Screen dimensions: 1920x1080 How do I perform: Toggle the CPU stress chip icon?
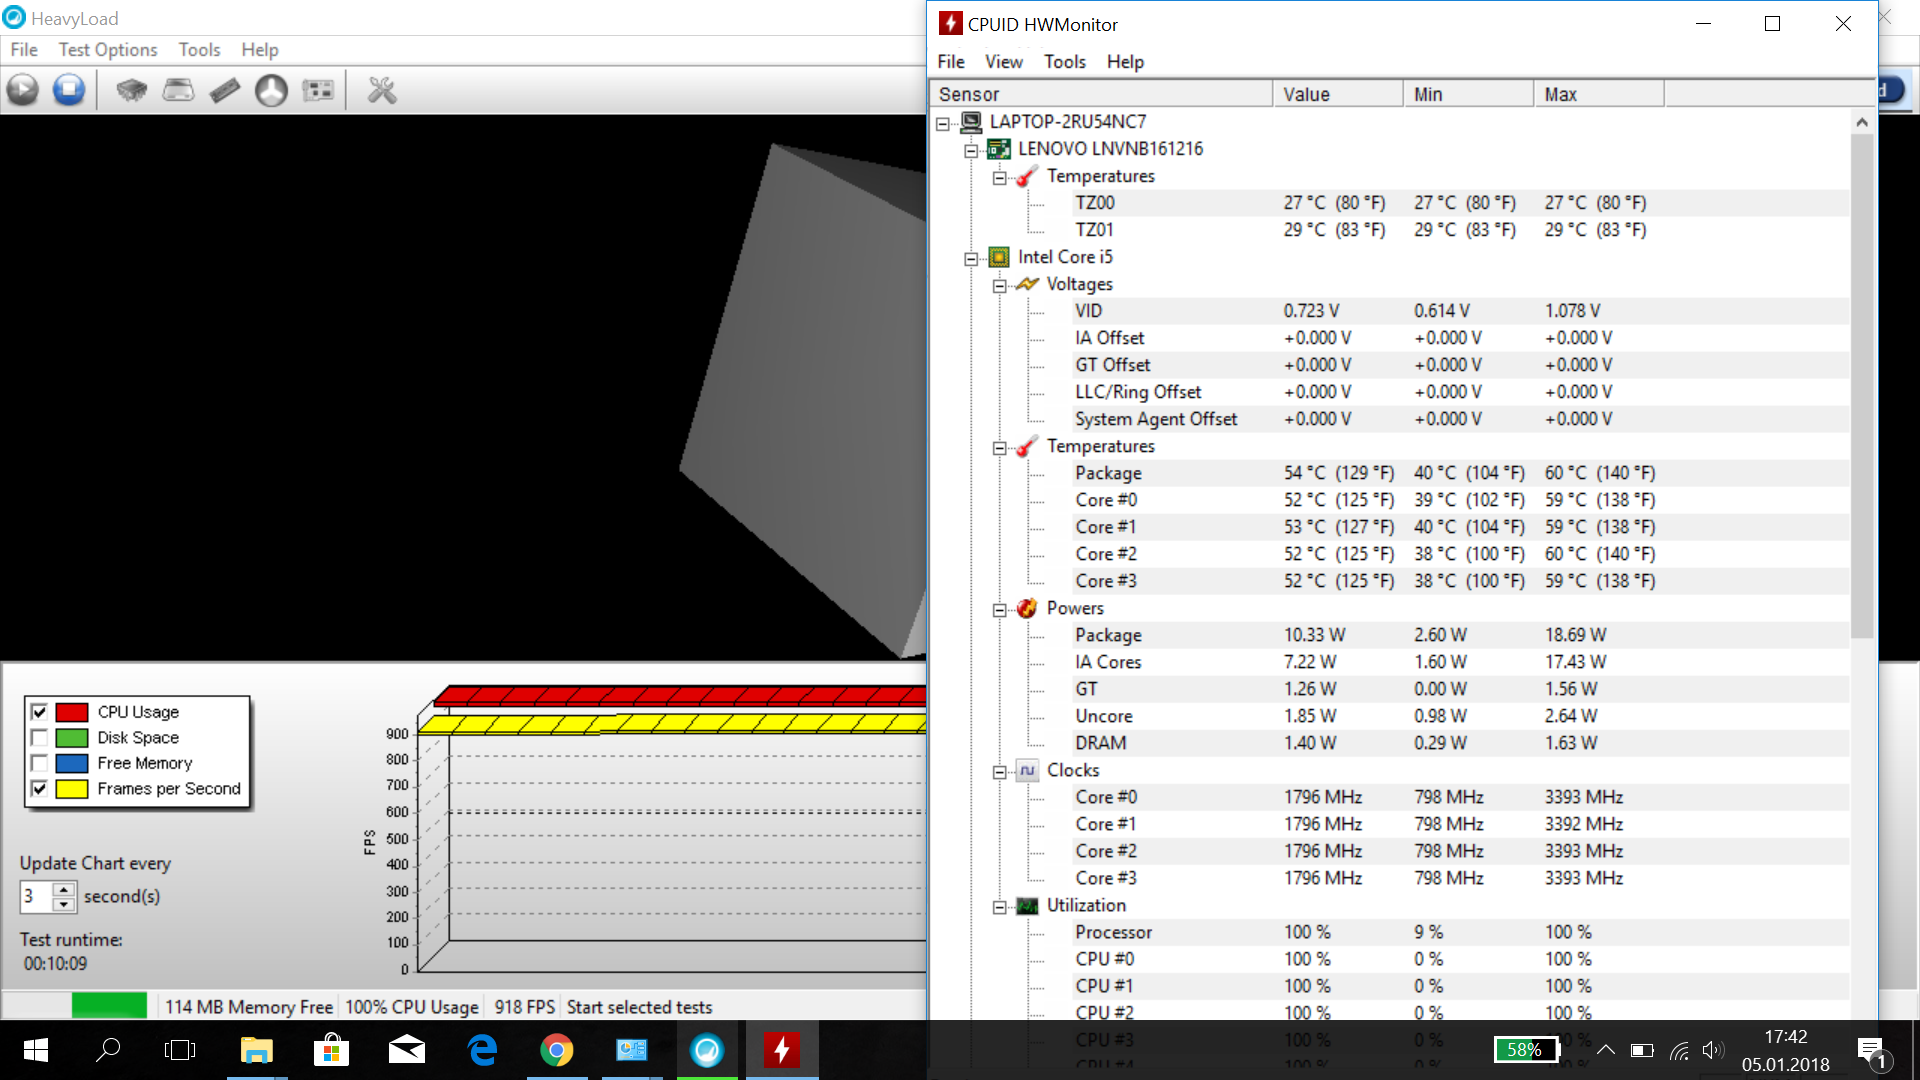pos(131,91)
